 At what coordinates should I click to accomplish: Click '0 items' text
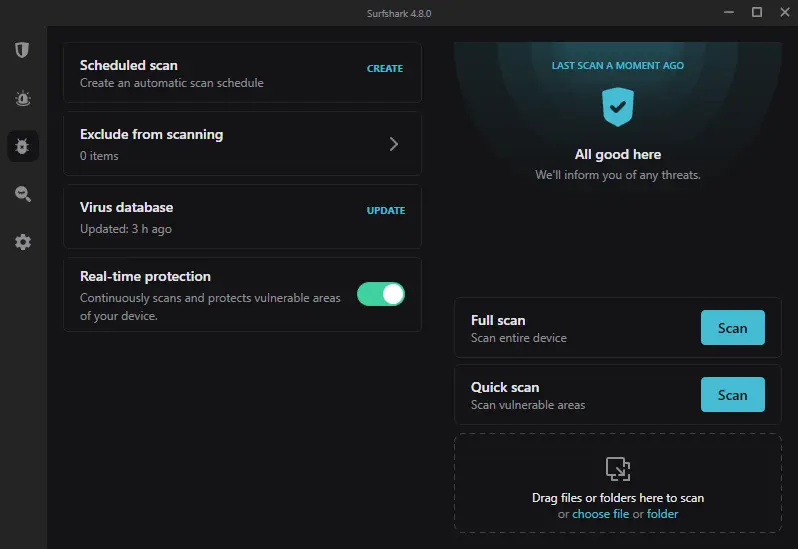click(x=99, y=156)
